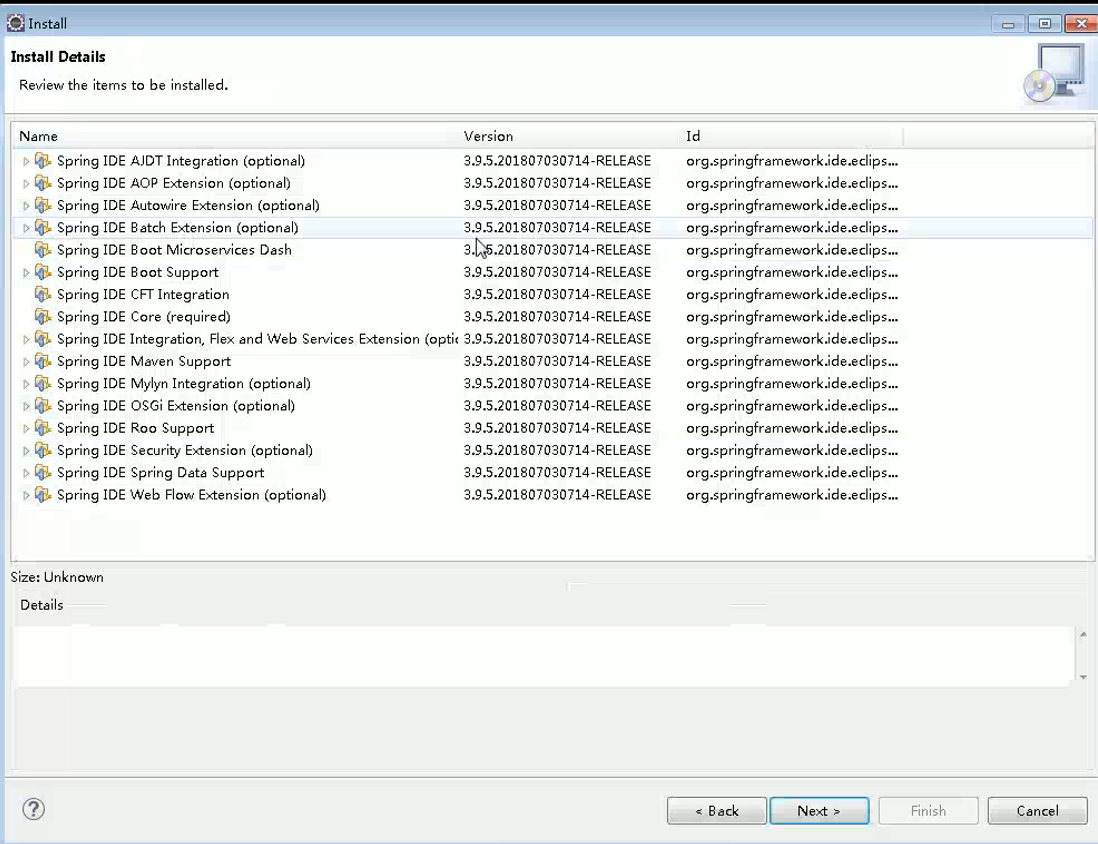The height and width of the screenshot is (844, 1098).
Task: Click the feature icon beside Spring IDE Autowire Extension
Action: [43, 206]
